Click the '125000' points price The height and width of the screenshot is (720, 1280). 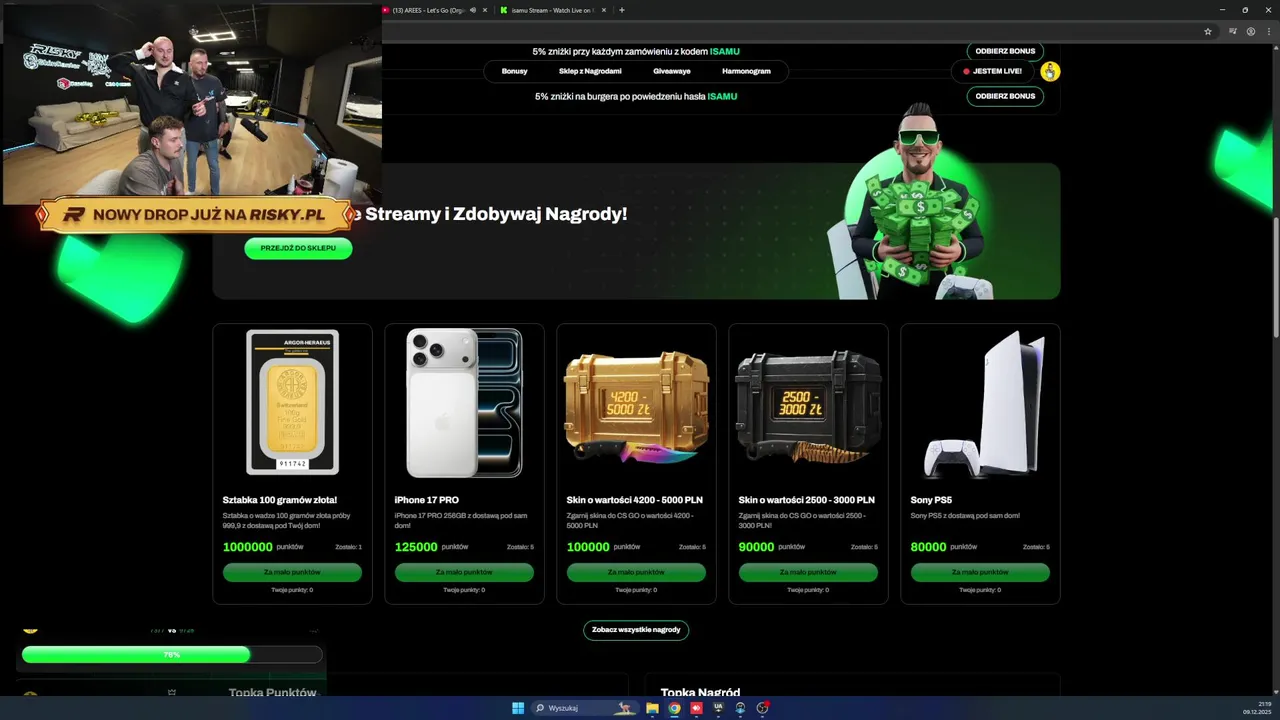pos(416,547)
